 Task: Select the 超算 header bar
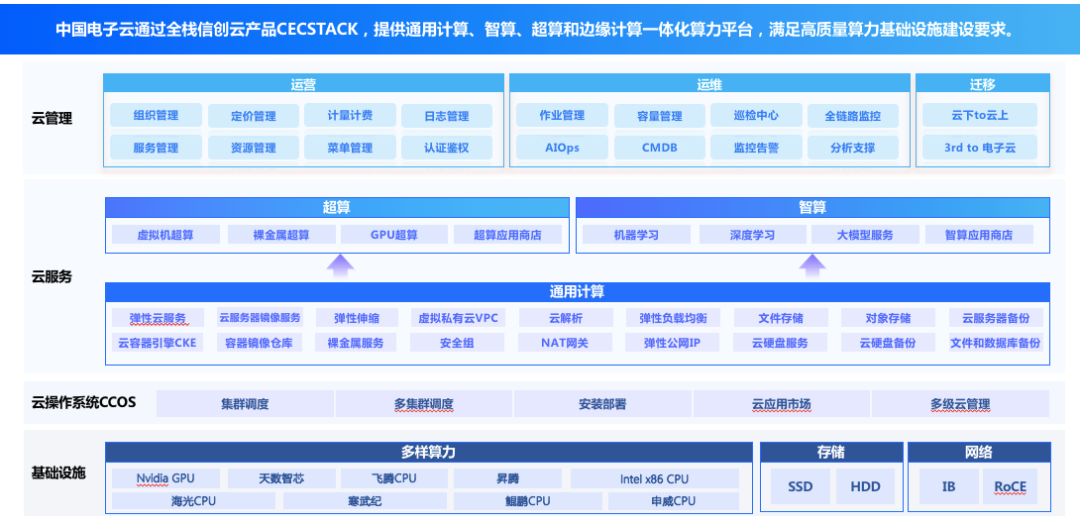pos(338,207)
